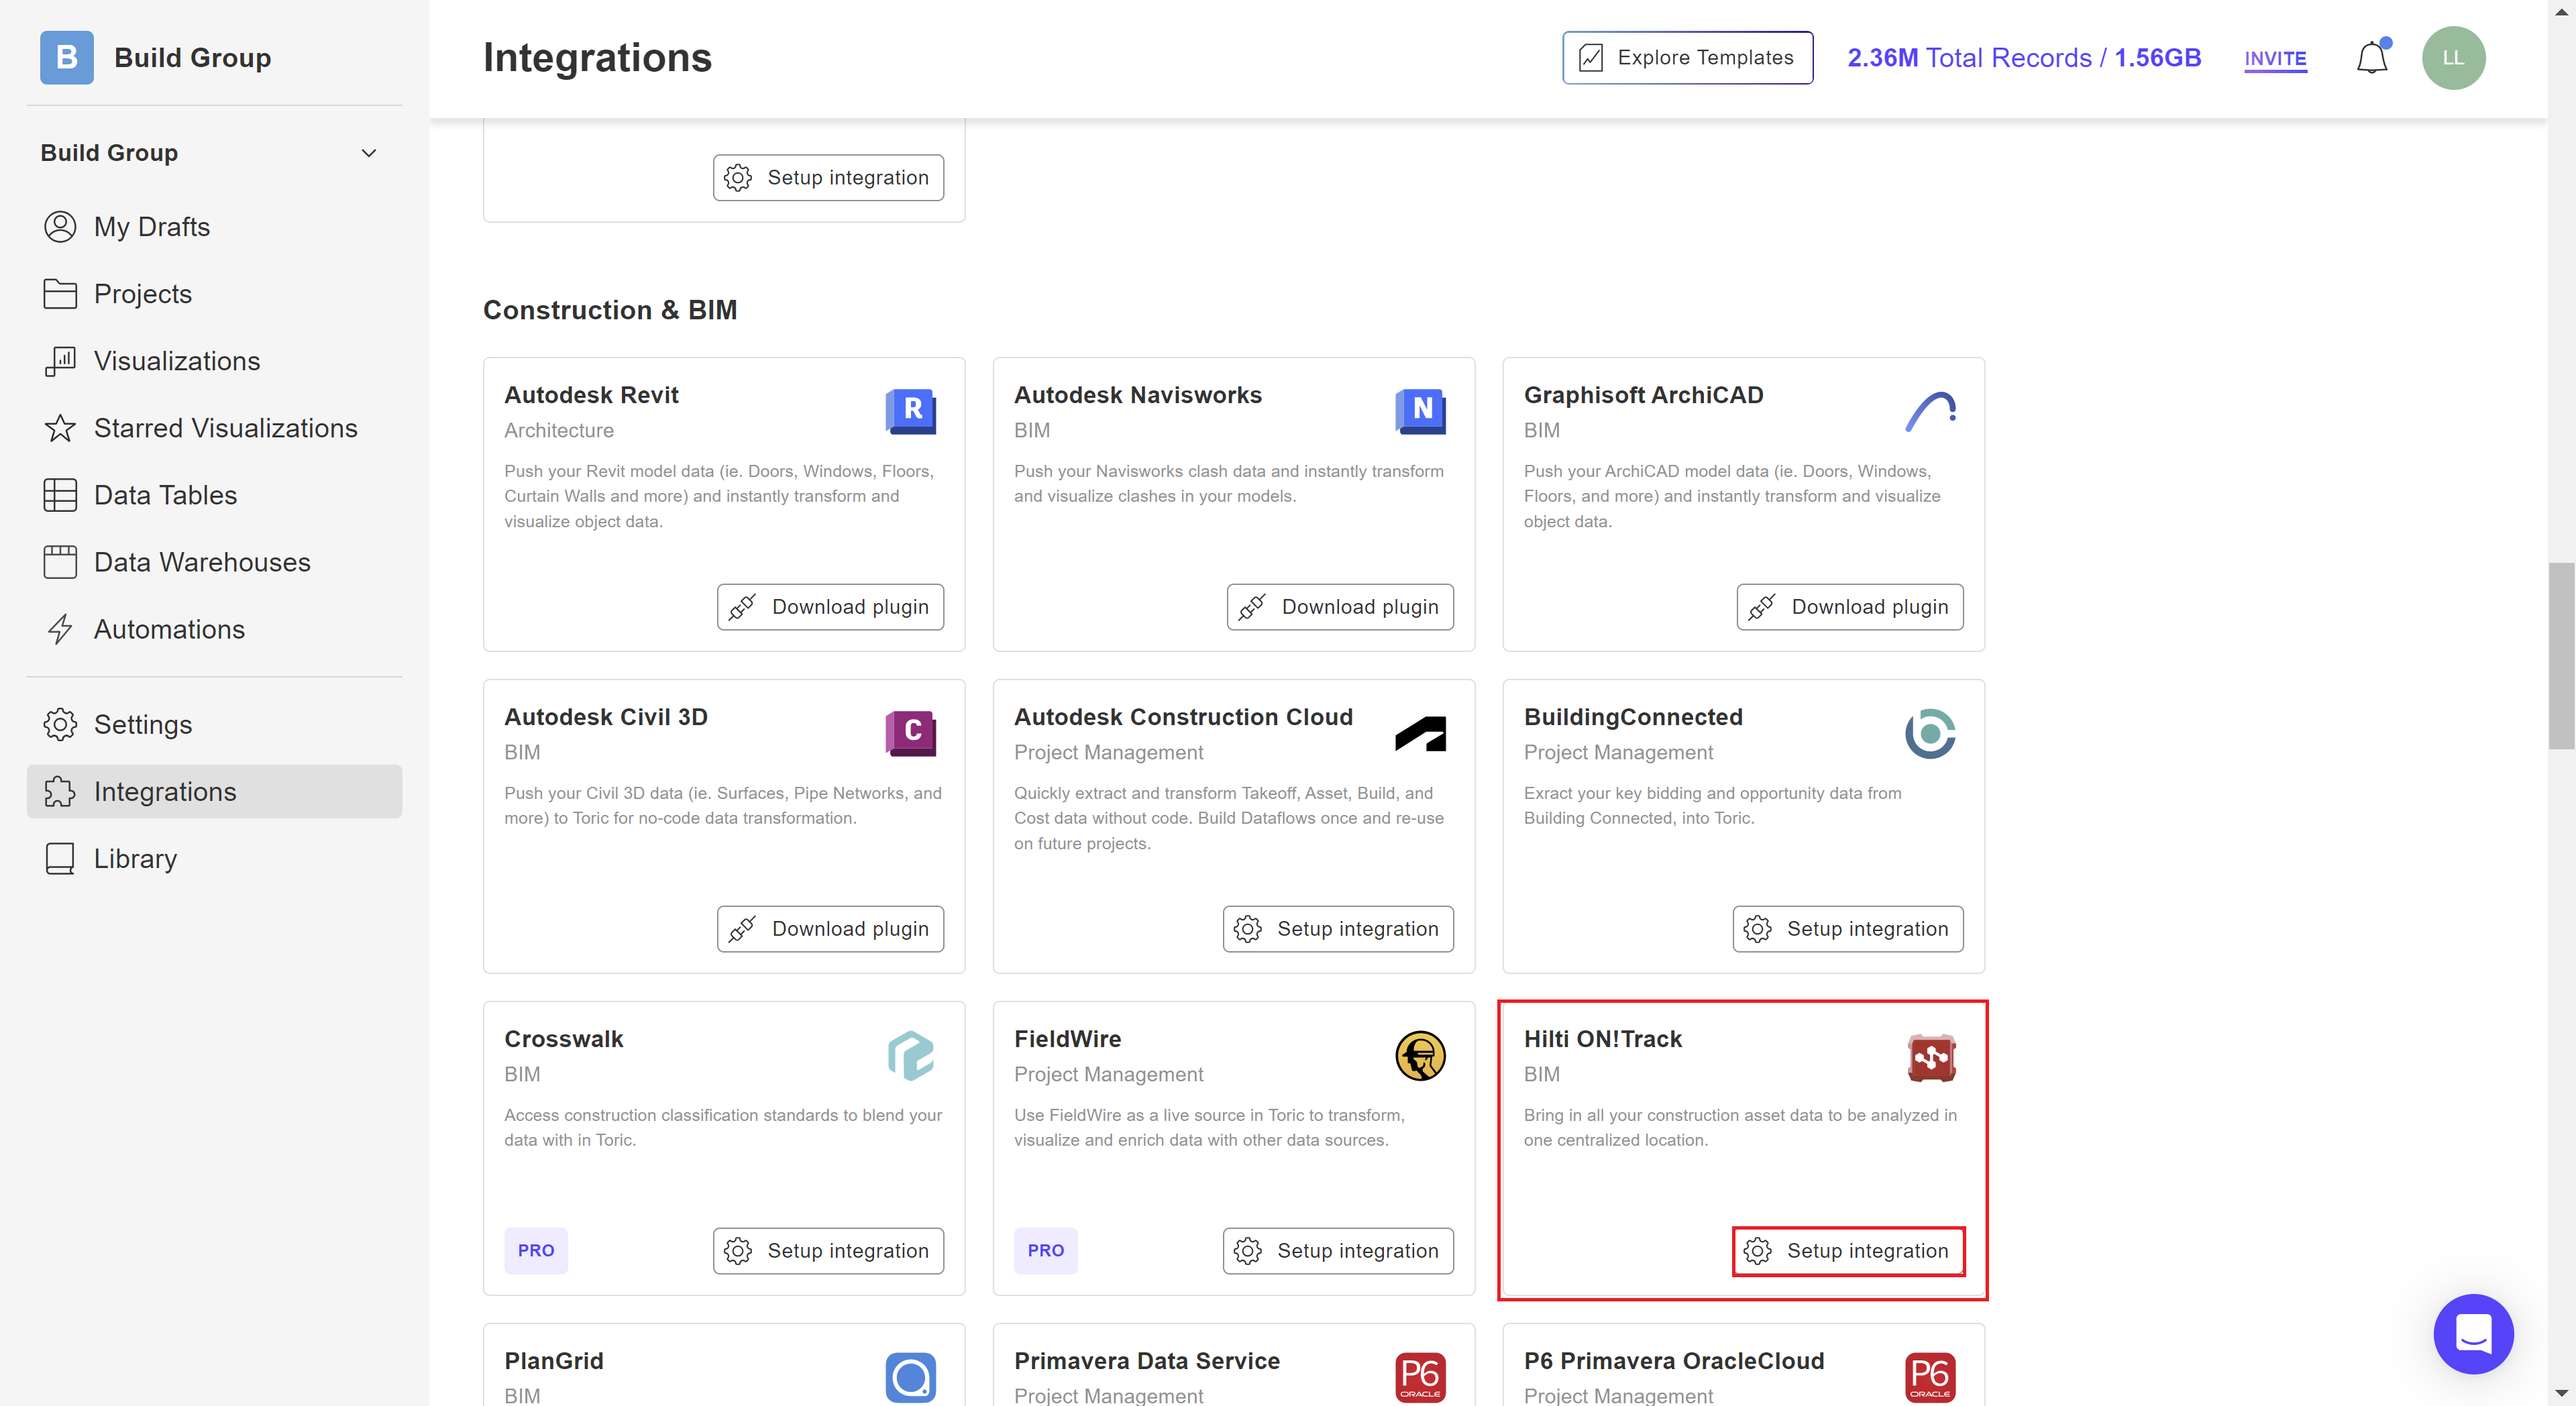Setup integration for Autodesk Construction Cloud
This screenshot has width=2576, height=1406.
coord(1338,929)
